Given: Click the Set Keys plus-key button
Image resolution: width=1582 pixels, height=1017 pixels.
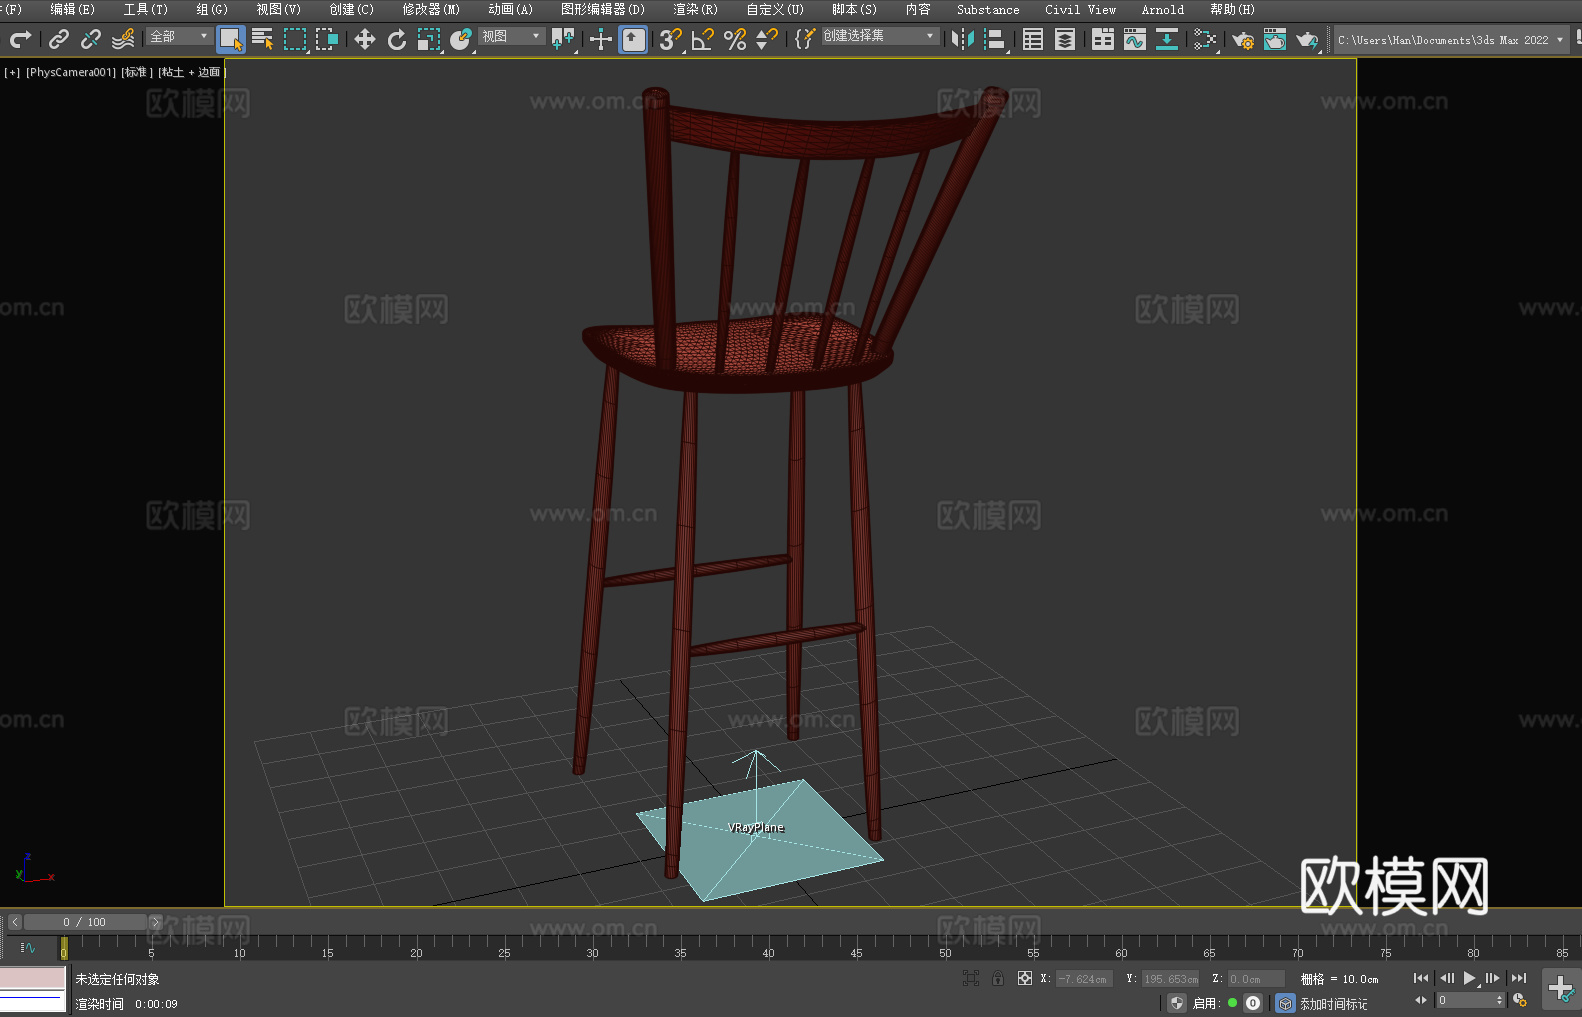Looking at the screenshot, I should click(1560, 989).
